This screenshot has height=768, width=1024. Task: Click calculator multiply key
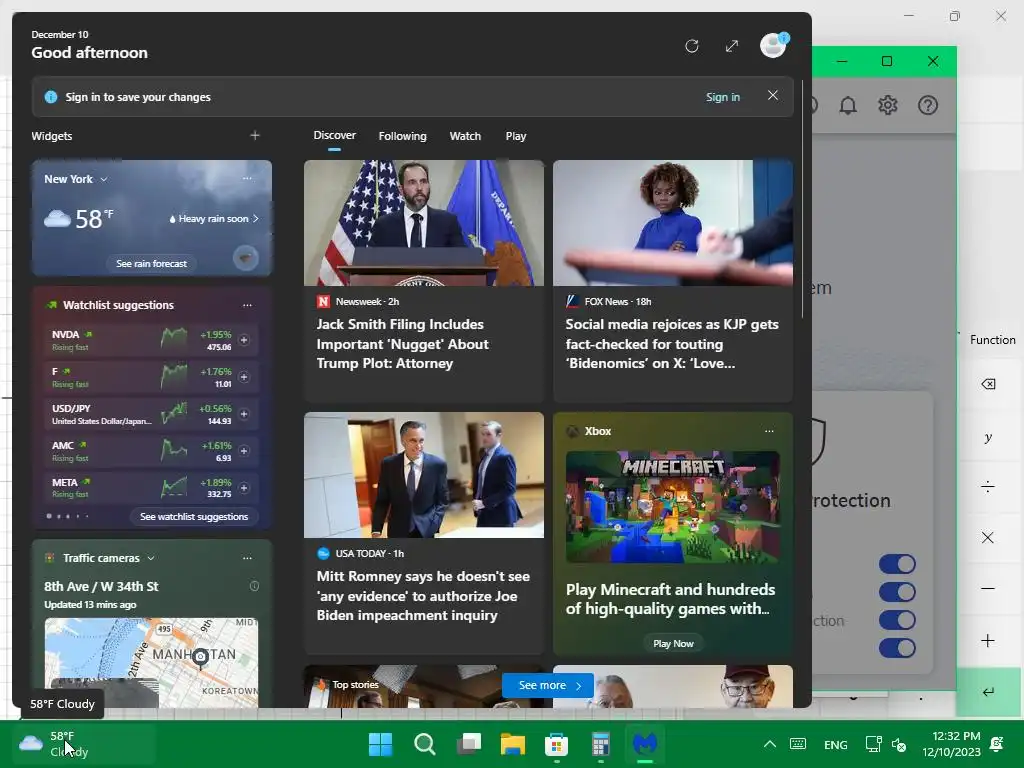click(x=988, y=537)
